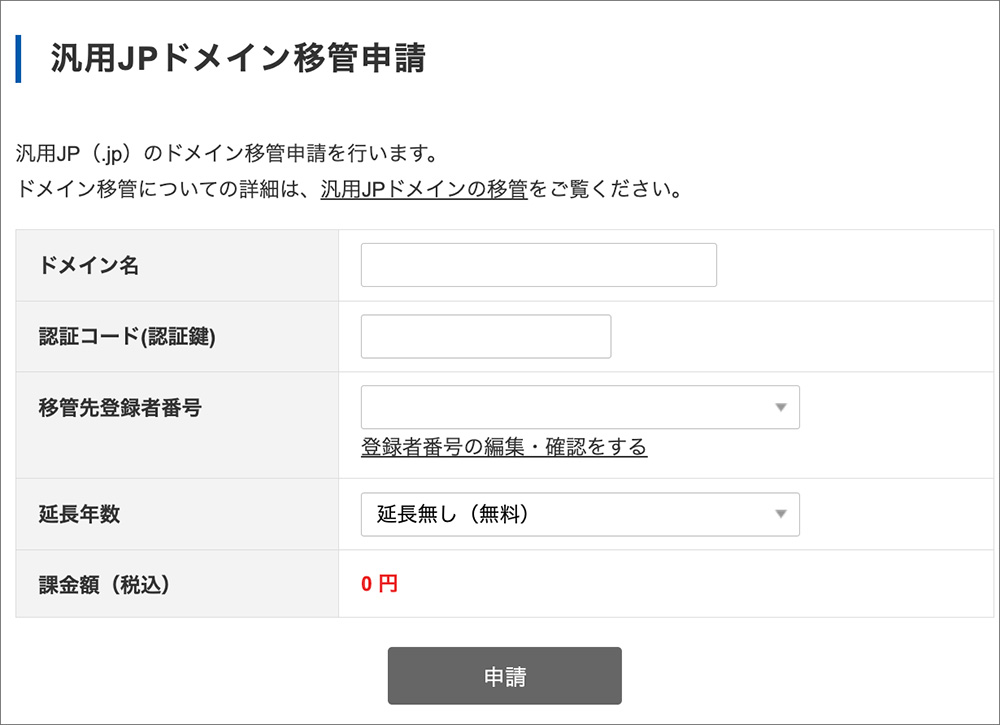
Task: Click the 認証コード(認証鍵) label
Action: click(127, 336)
